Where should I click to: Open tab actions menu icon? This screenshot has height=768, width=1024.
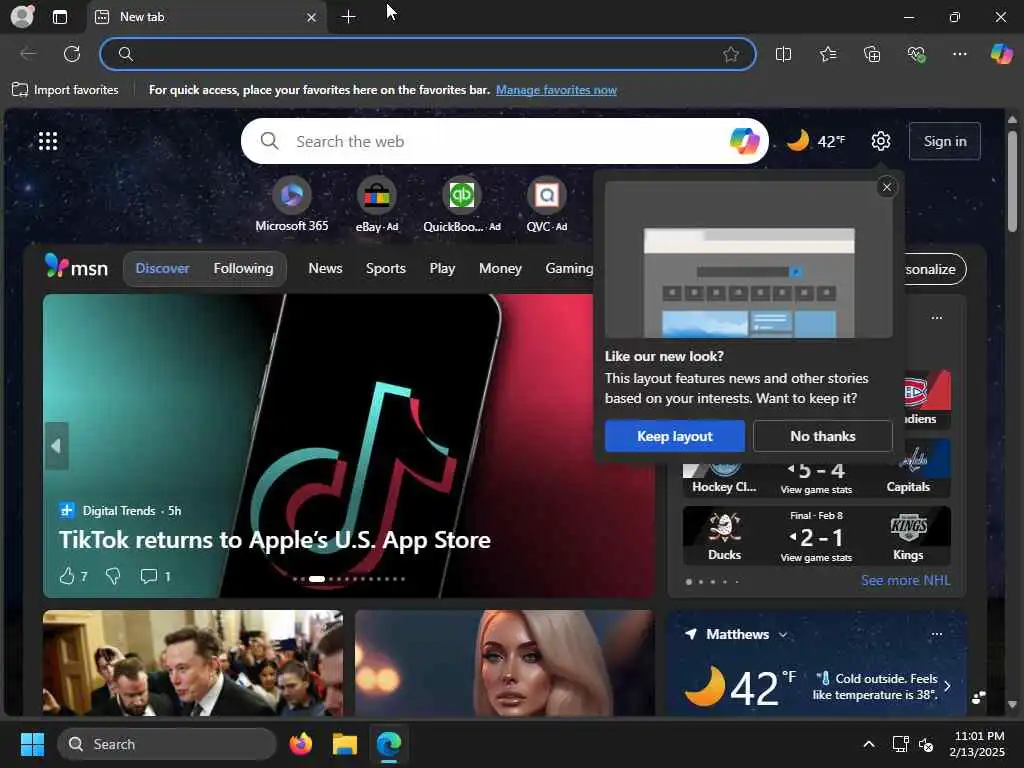[60, 17]
